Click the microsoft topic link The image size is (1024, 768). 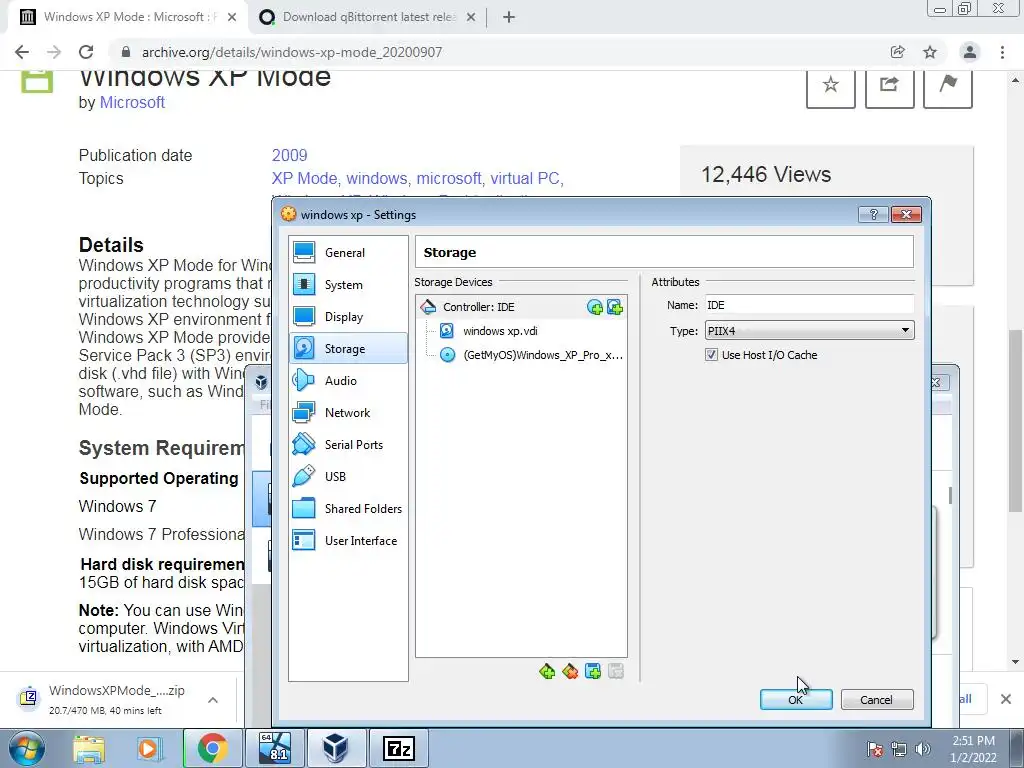click(449, 178)
